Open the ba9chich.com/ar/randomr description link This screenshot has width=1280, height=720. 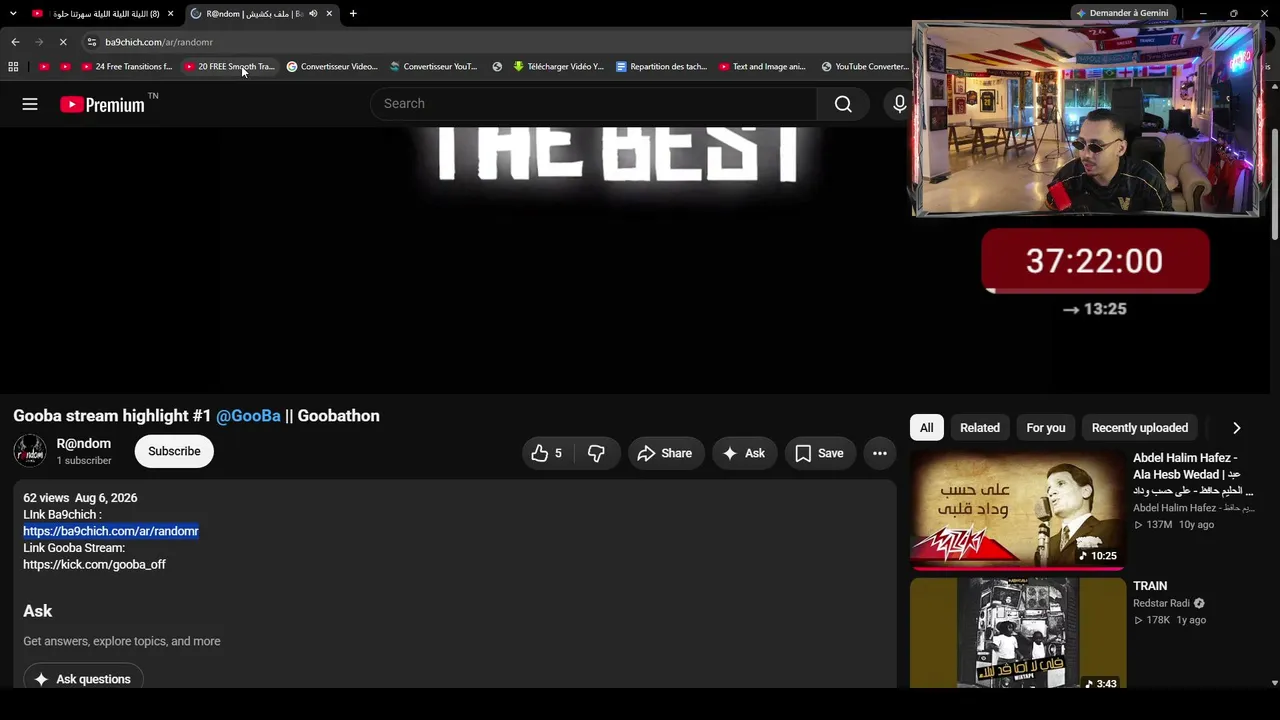111,531
